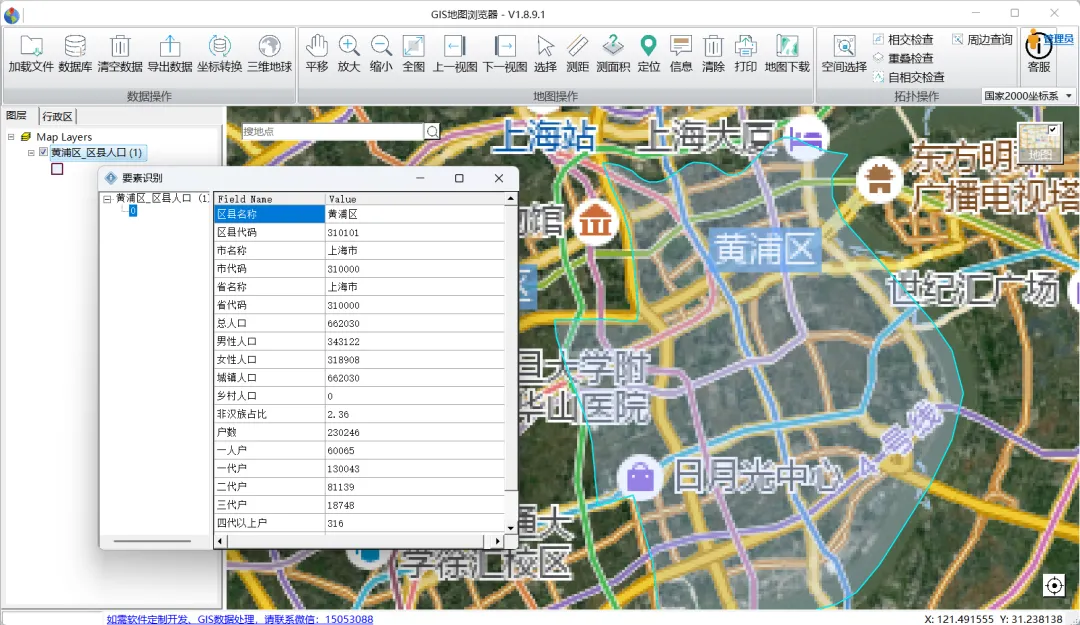
Task: Open the 数据库 database tool
Action: click(75, 47)
